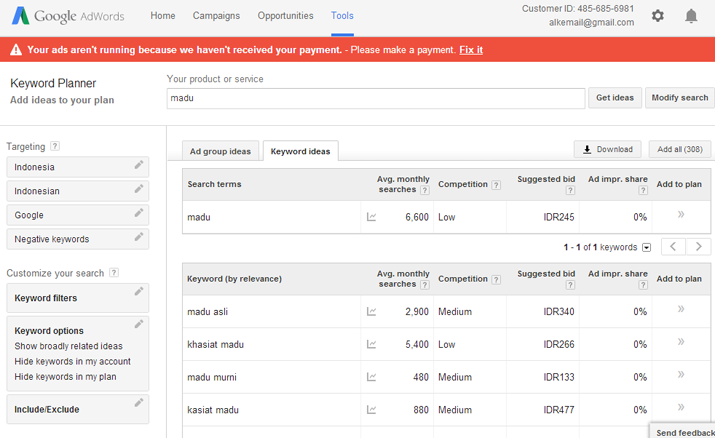Screen dimensions: 715x438
Task: Edit Negative keywords with pencil icon
Action: point(139,237)
